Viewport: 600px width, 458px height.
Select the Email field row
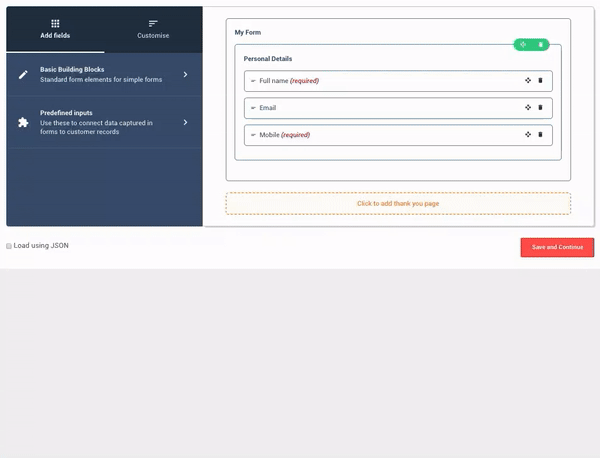point(398,108)
